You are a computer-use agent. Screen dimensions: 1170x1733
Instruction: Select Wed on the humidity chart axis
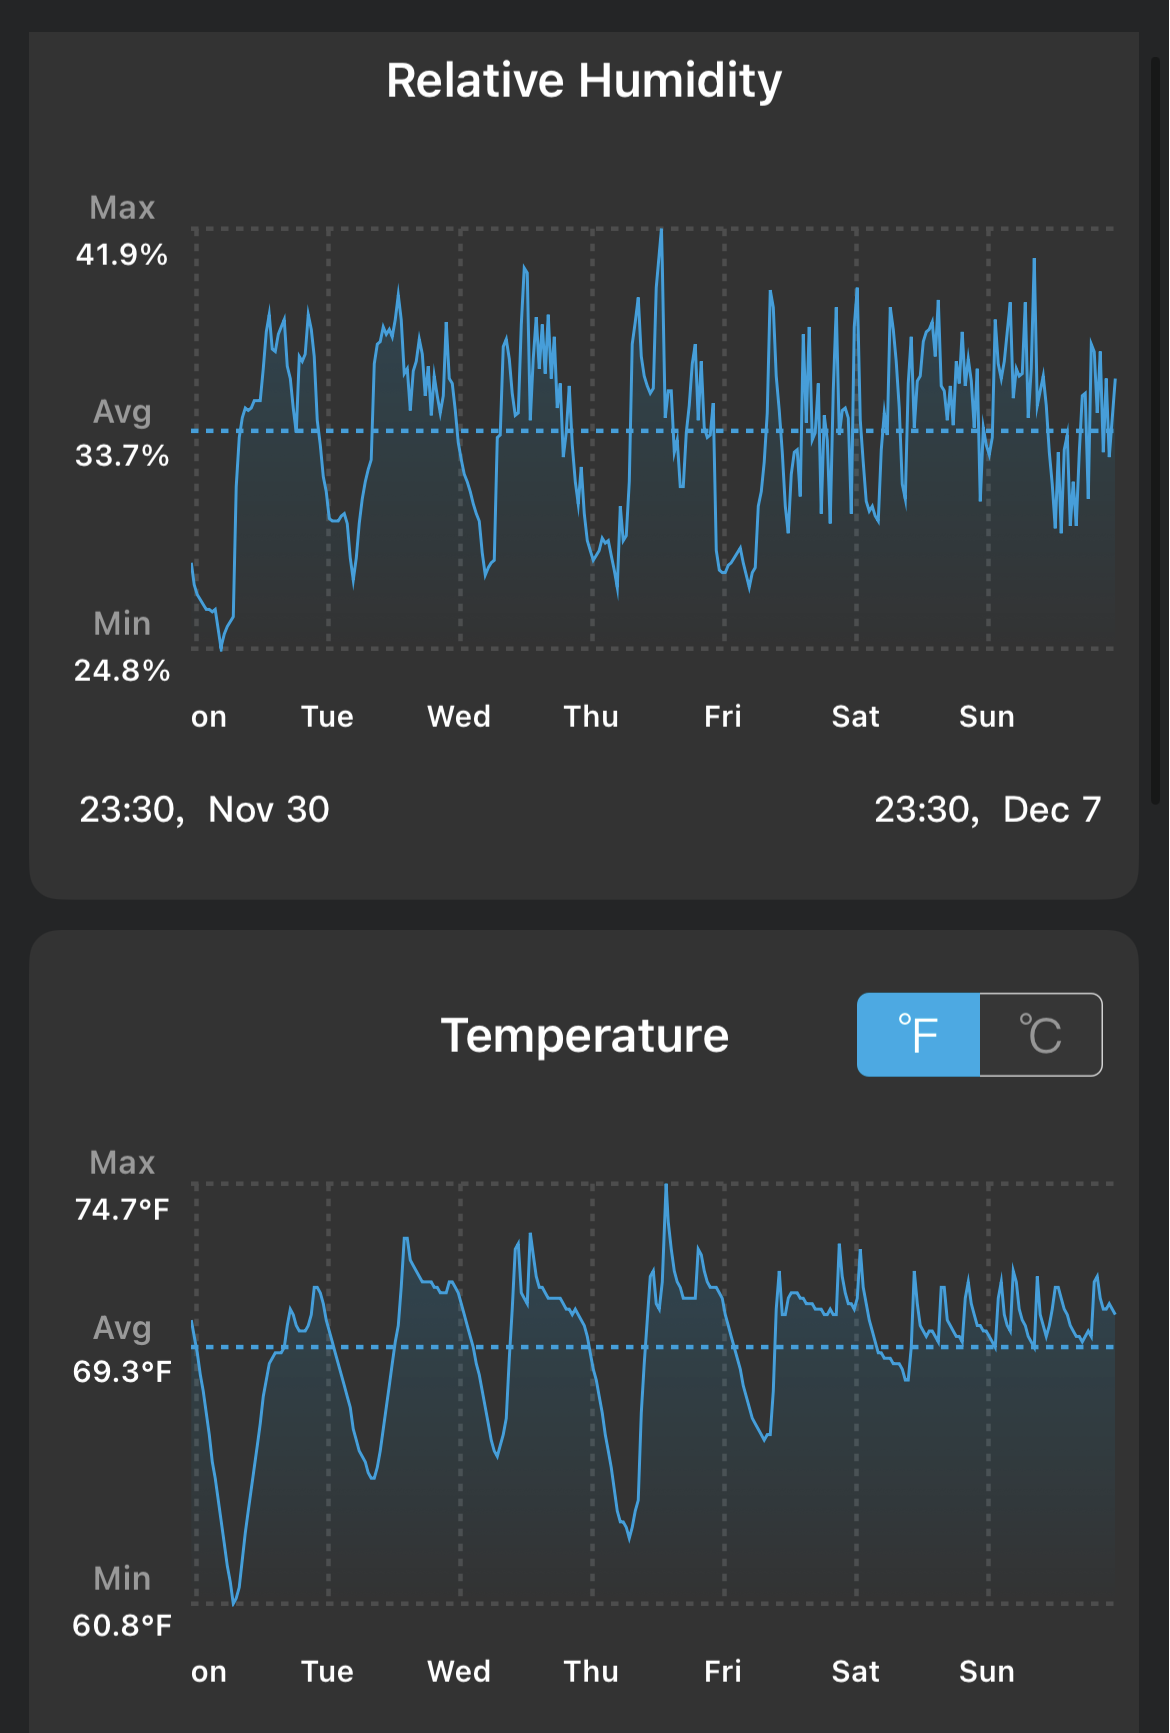click(x=459, y=716)
